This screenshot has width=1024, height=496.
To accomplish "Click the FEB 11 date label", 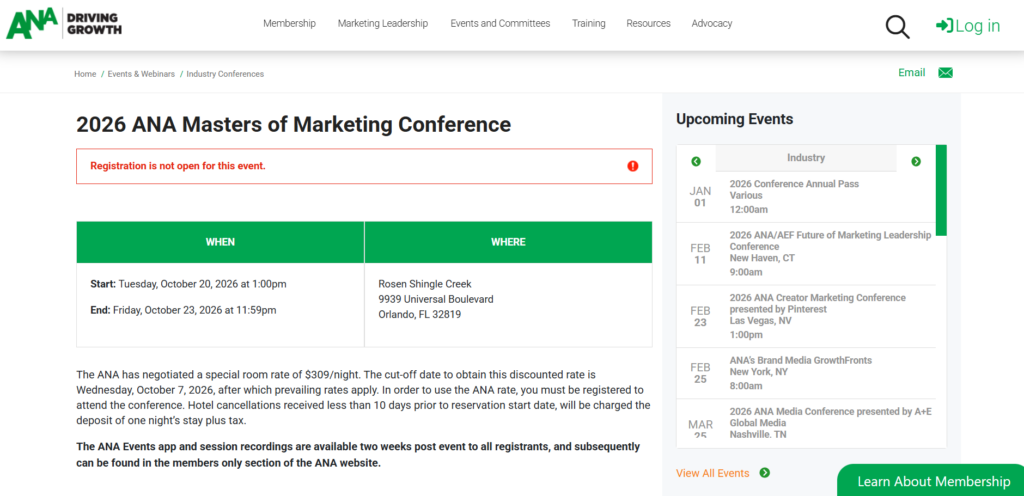I will click(x=700, y=254).
